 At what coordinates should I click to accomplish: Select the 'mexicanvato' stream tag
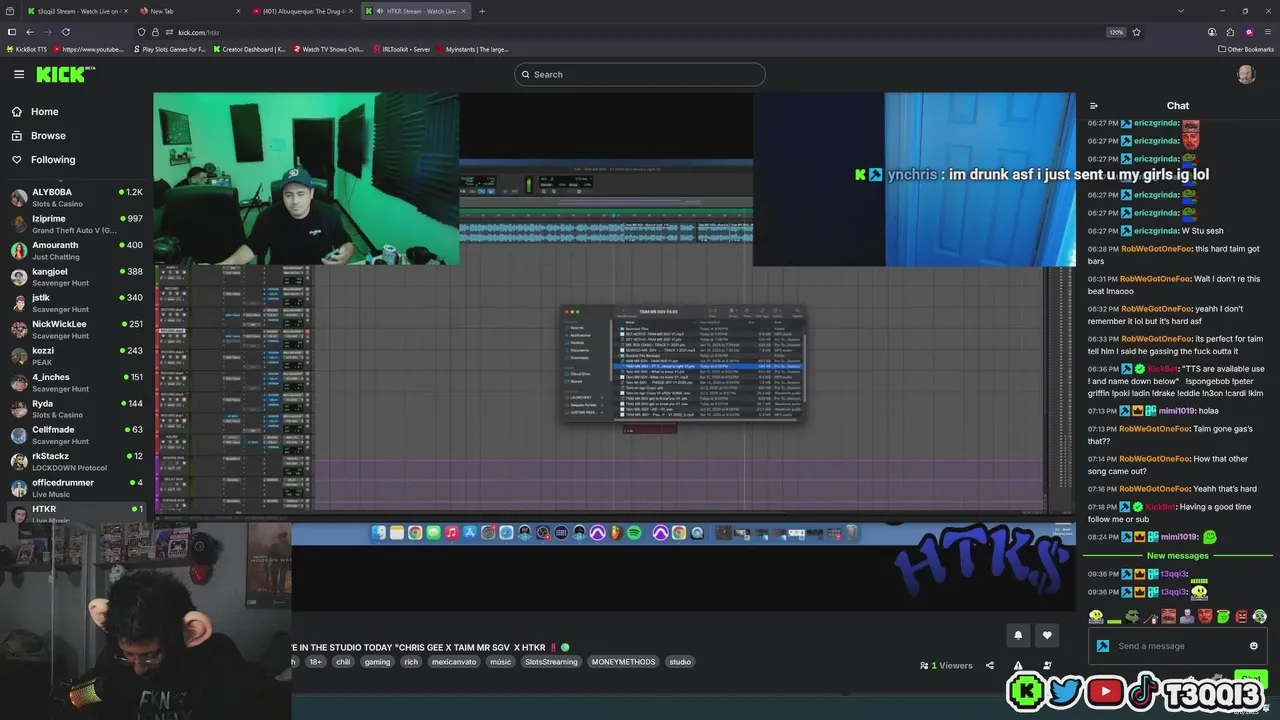point(454,661)
